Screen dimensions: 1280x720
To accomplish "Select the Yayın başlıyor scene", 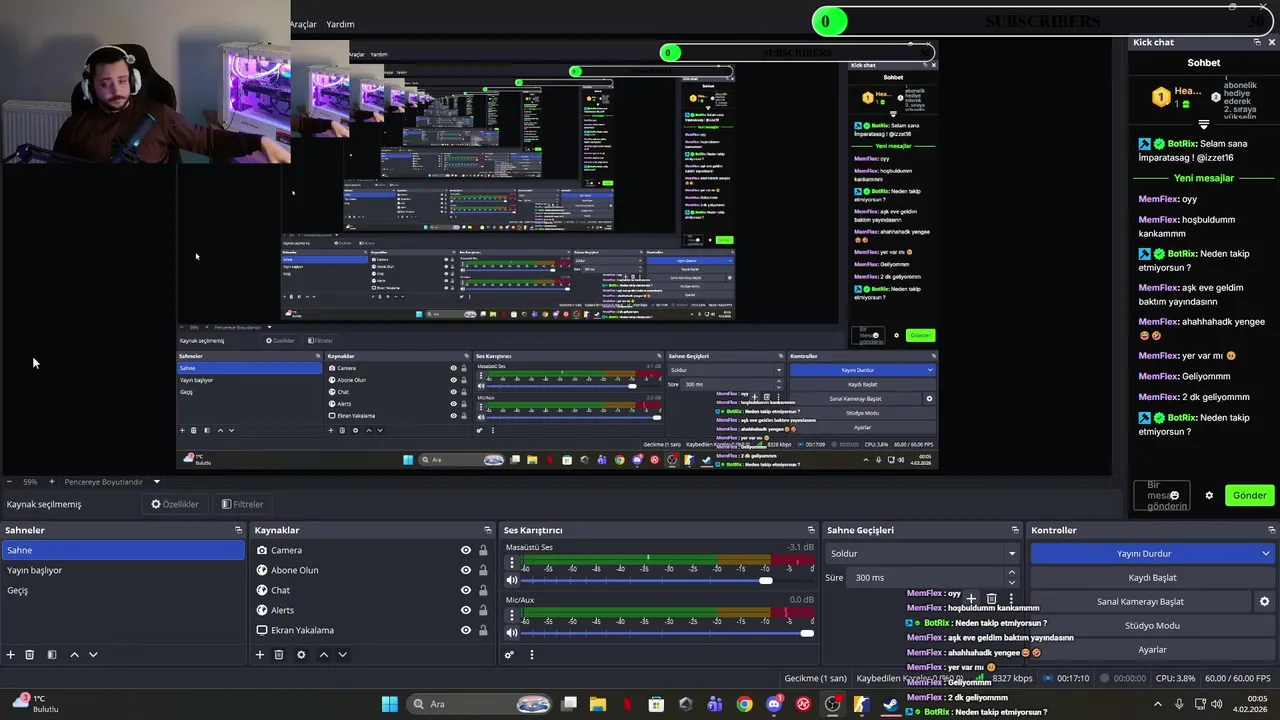I will (x=123, y=570).
